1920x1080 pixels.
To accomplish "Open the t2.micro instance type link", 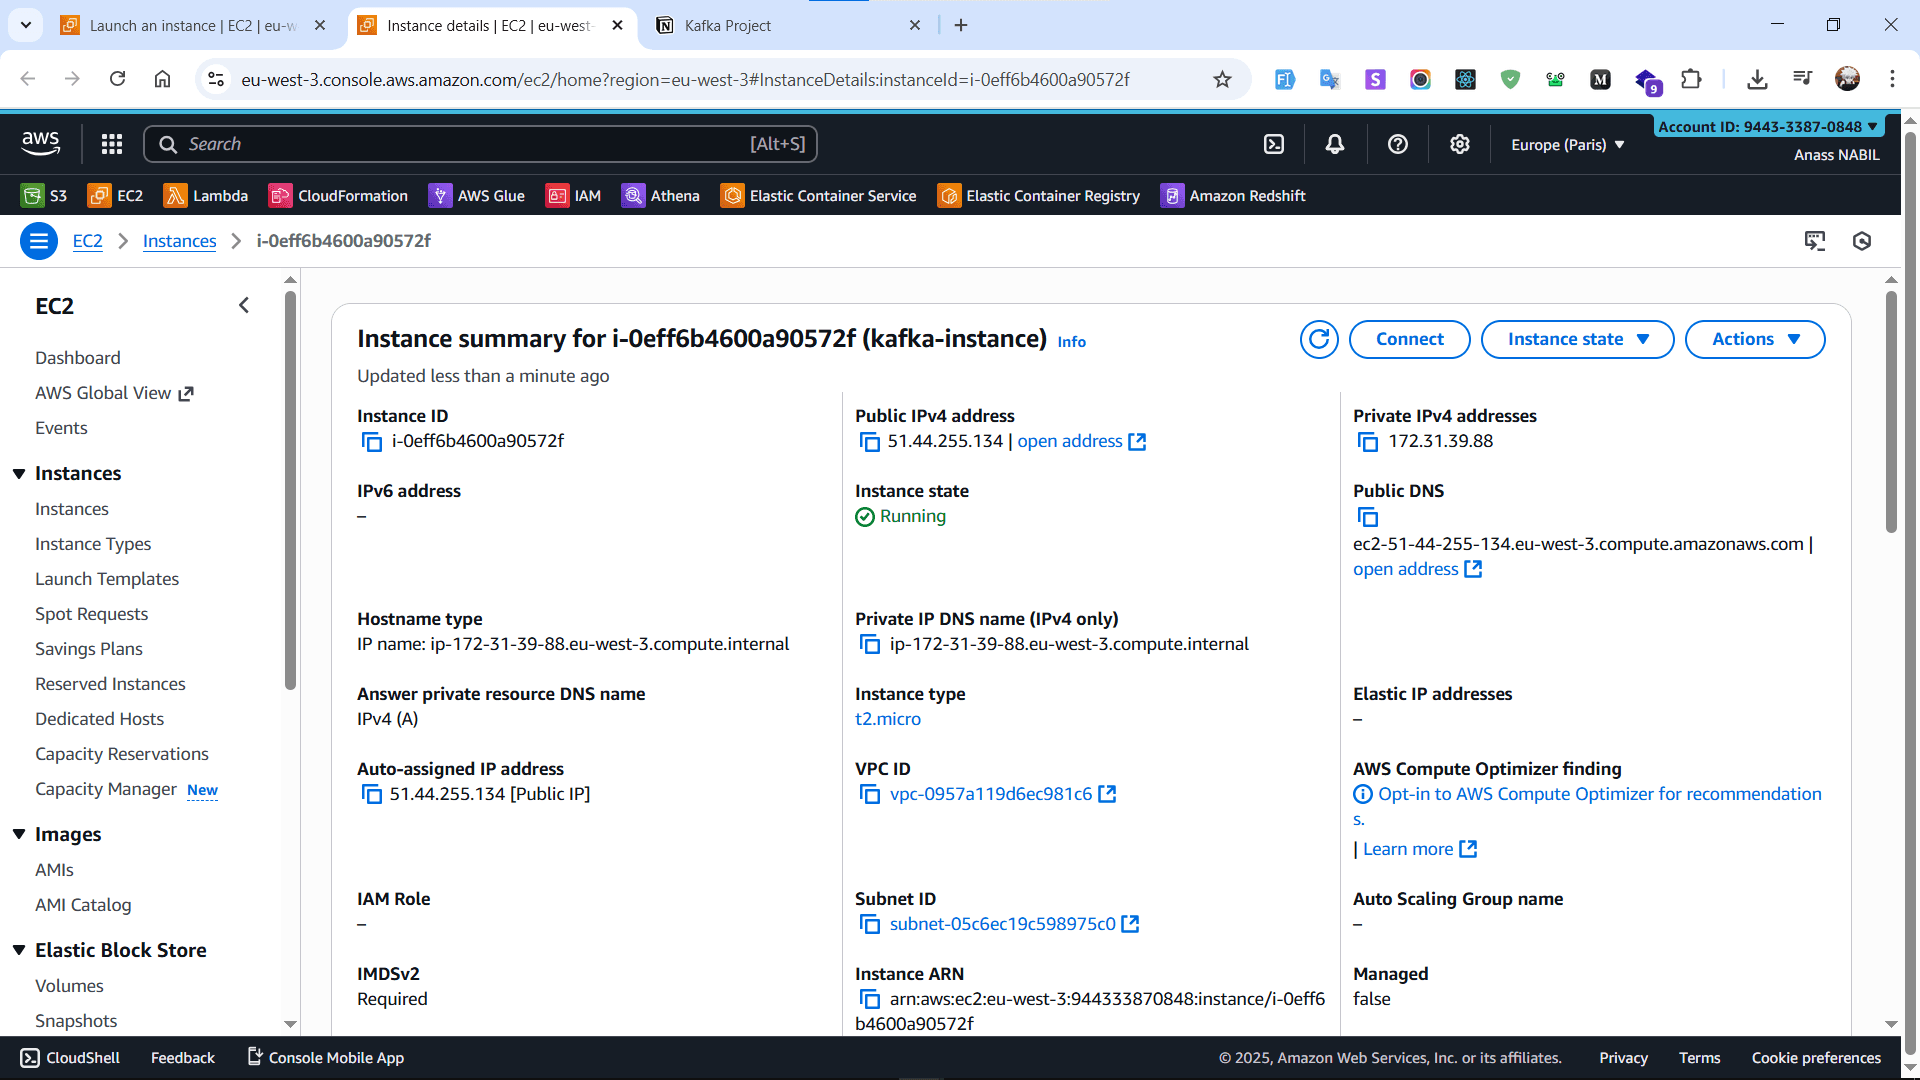I will pos(887,719).
